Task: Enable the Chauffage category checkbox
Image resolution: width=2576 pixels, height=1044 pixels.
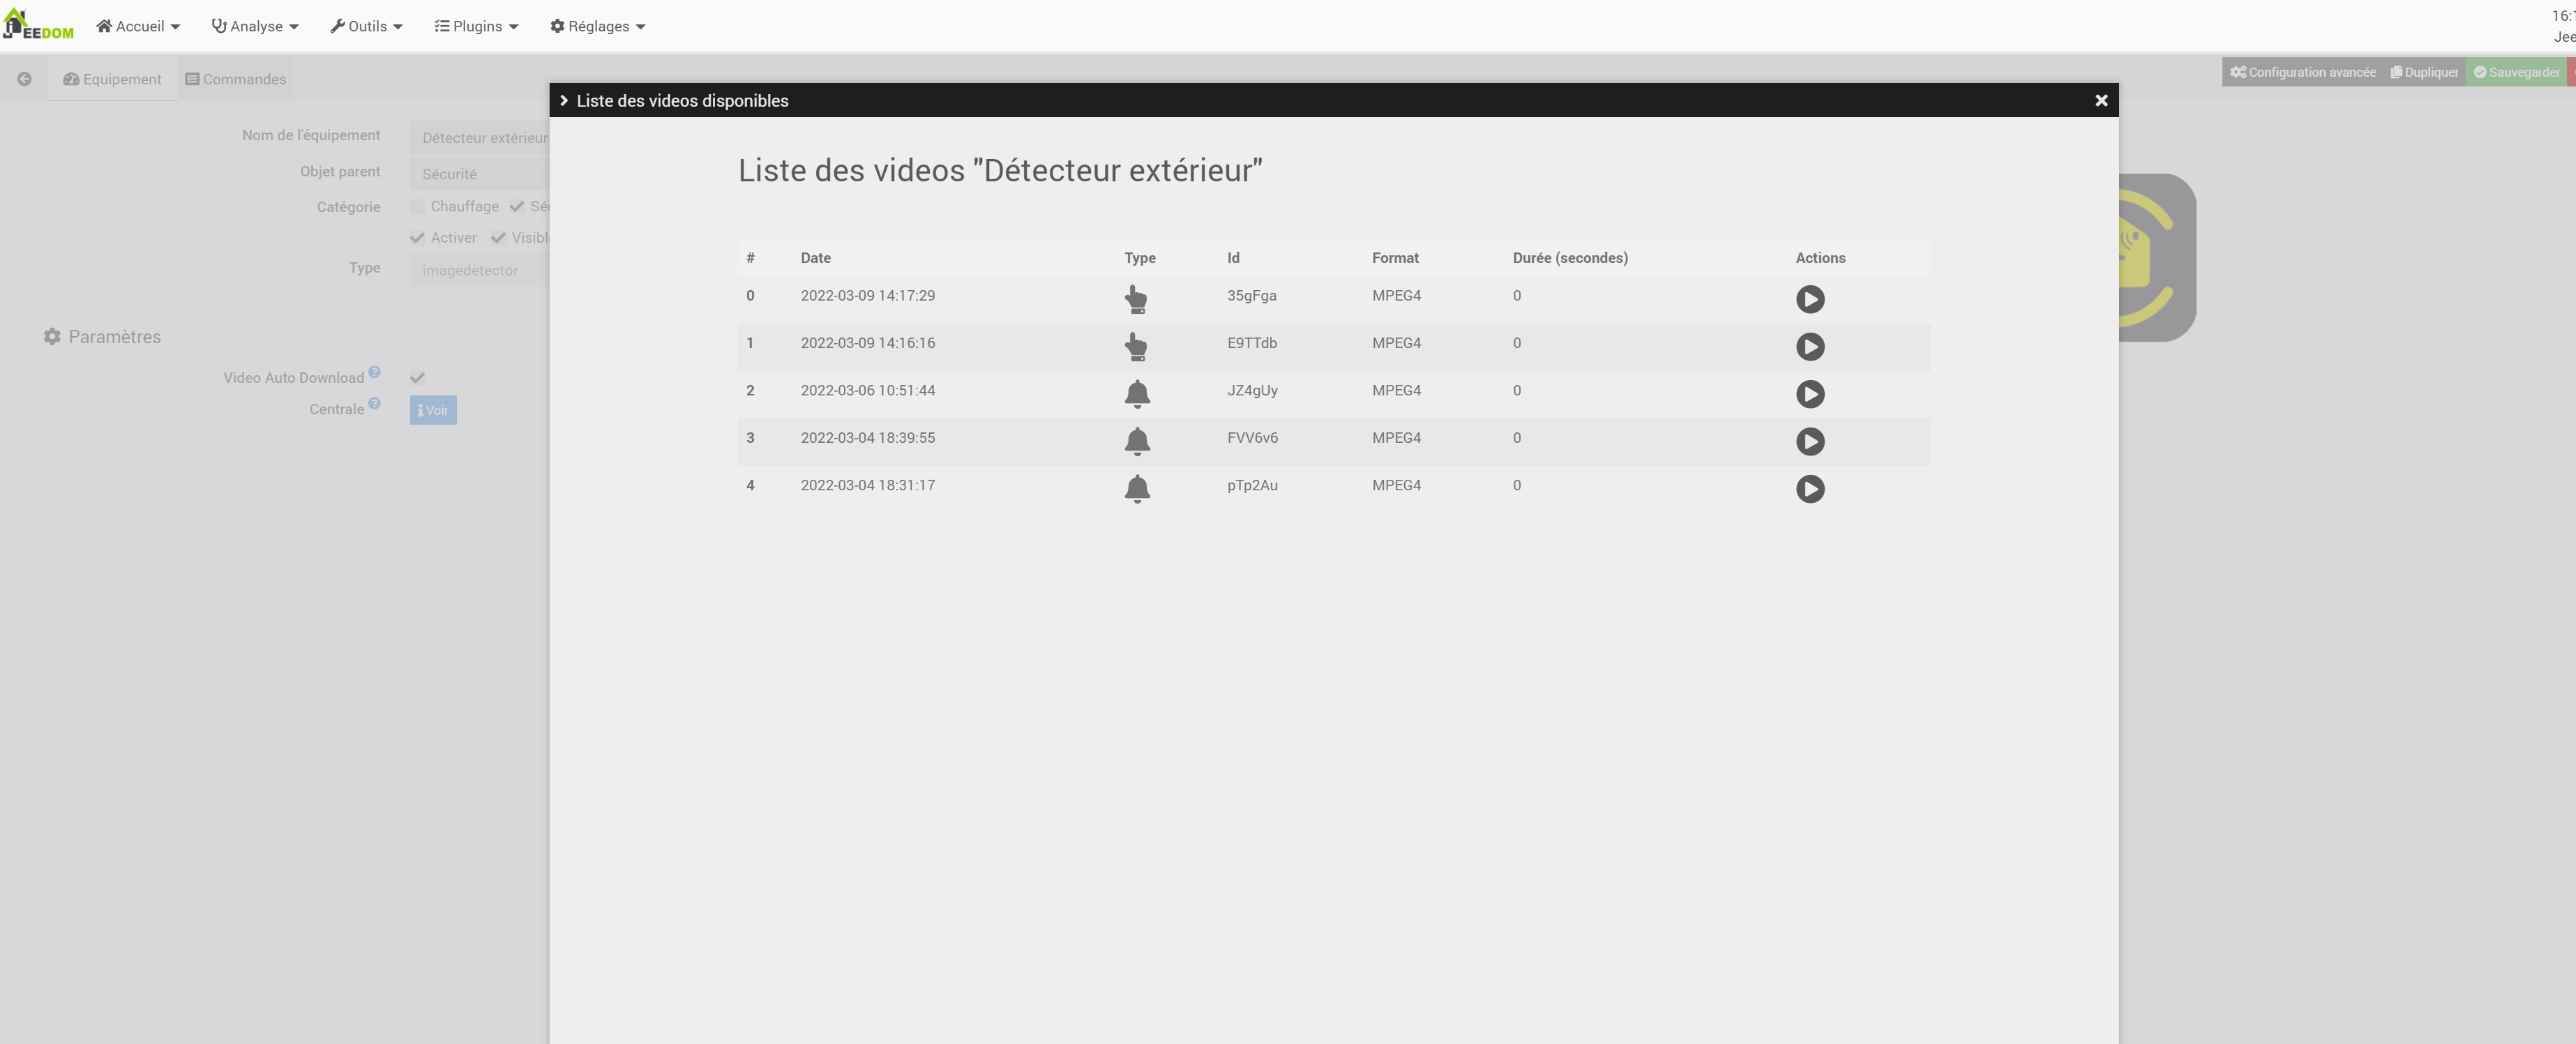Action: (x=417, y=206)
